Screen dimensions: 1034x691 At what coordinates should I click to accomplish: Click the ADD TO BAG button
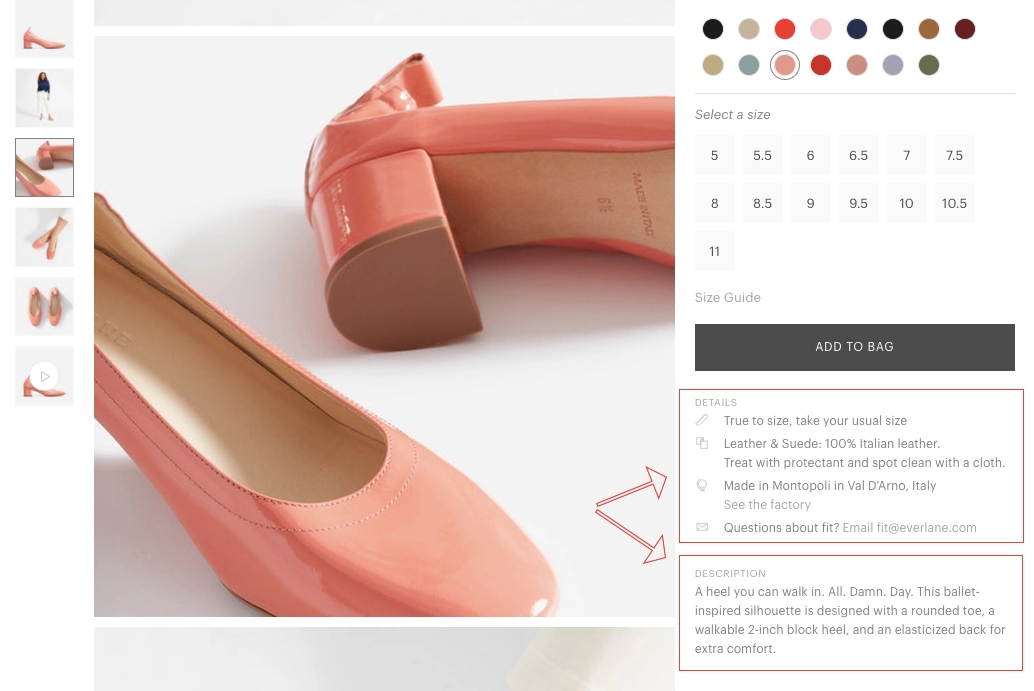(854, 346)
